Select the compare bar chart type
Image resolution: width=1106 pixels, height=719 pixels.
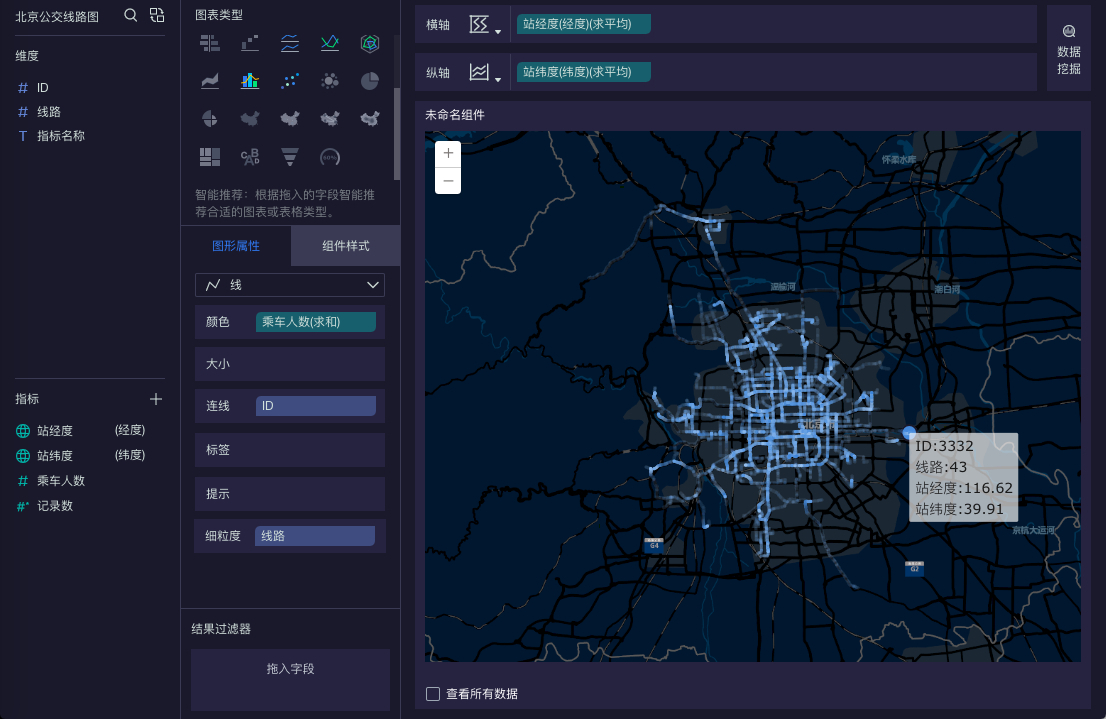click(x=209, y=43)
